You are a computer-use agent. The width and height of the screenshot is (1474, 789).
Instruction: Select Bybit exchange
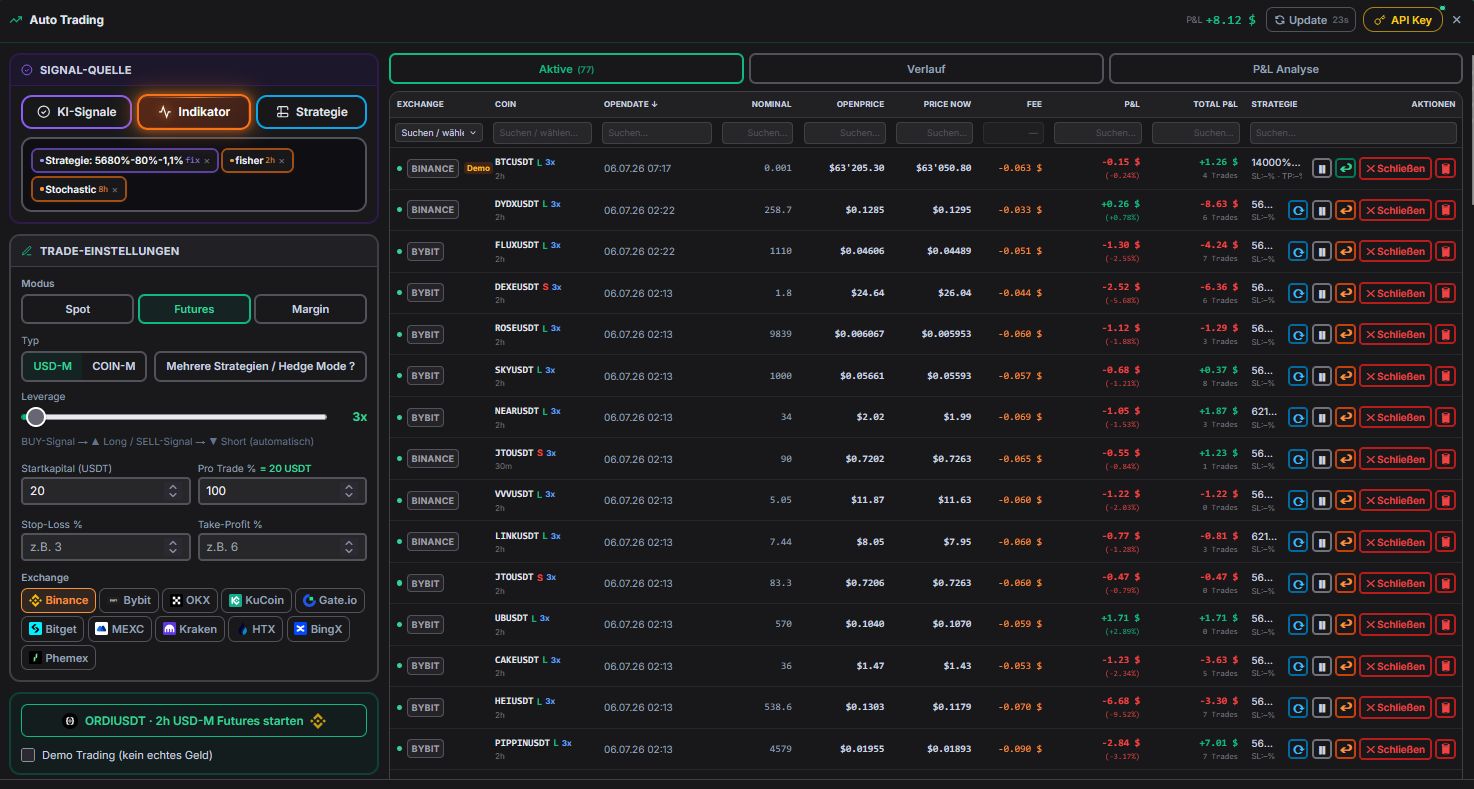click(x=129, y=600)
